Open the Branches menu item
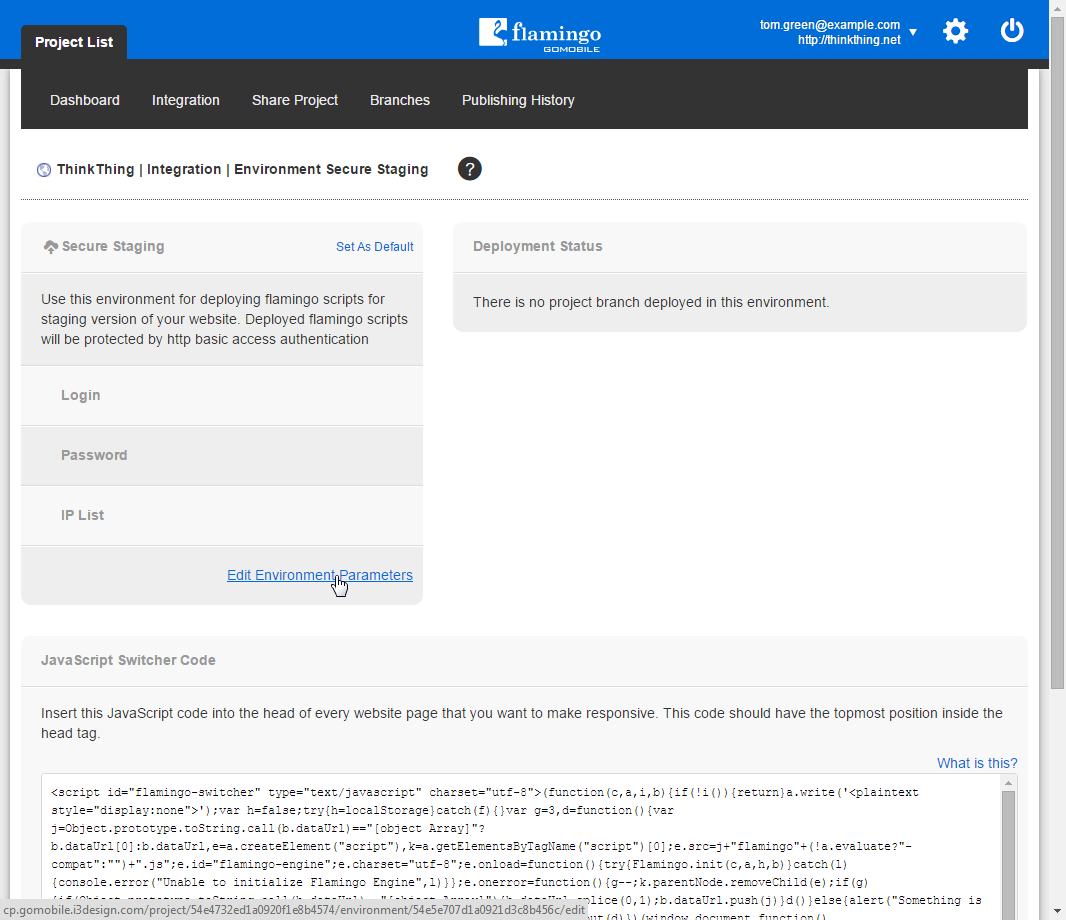Viewport: 1066px width, 920px height. [400, 100]
